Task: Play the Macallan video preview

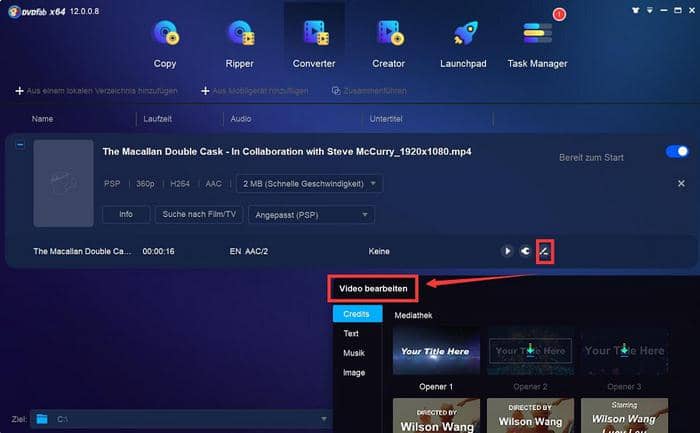Action: coord(507,251)
